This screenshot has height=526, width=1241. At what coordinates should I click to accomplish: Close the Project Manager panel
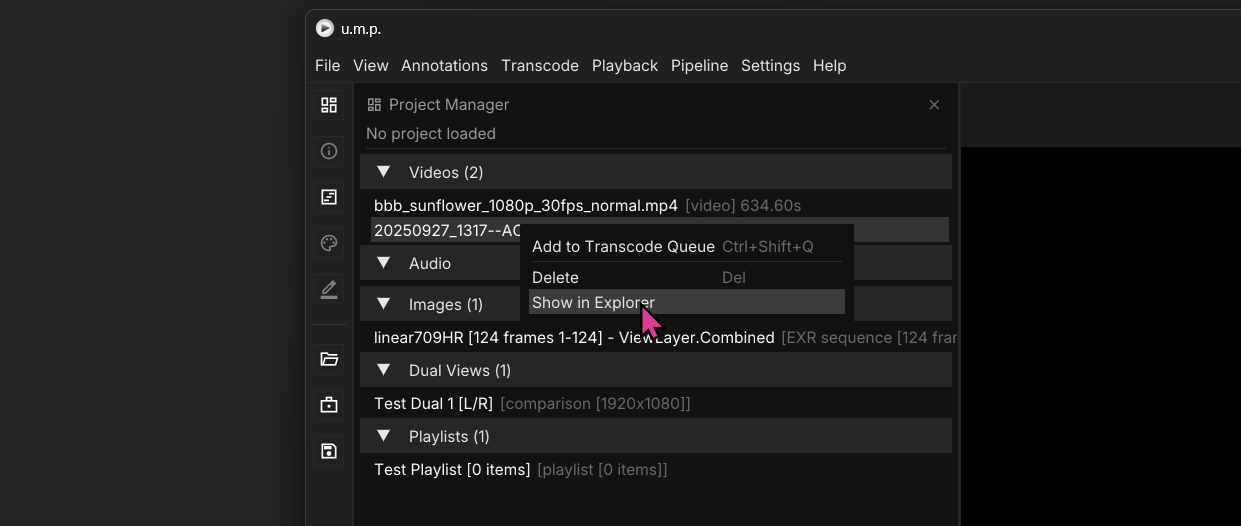pos(934,105)
